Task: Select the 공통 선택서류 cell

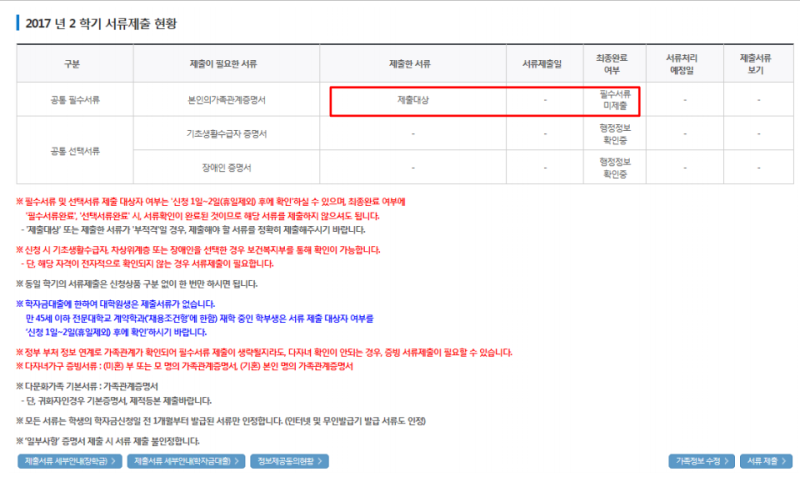Action: tap(75, 151)
